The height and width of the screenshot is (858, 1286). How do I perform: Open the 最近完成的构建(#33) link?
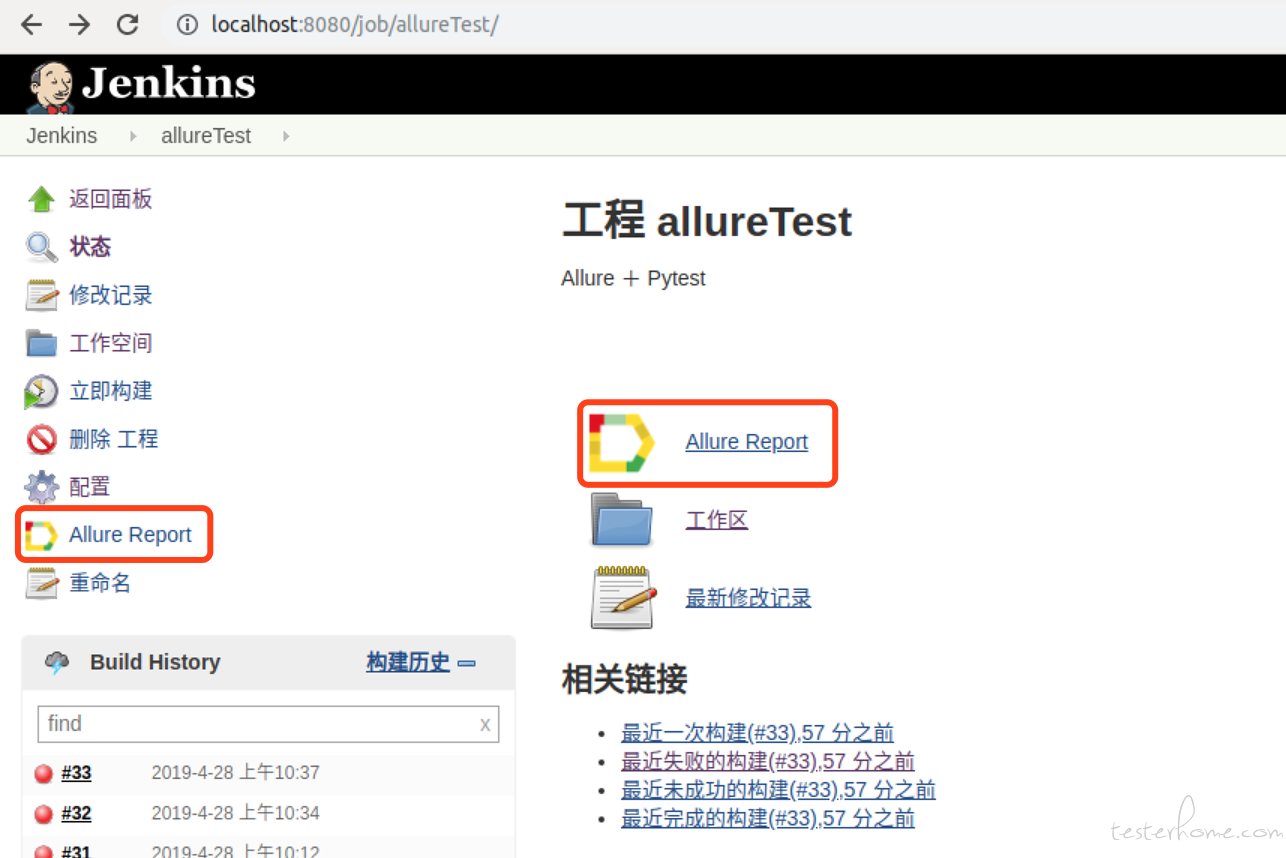click(x=768, y=819)
